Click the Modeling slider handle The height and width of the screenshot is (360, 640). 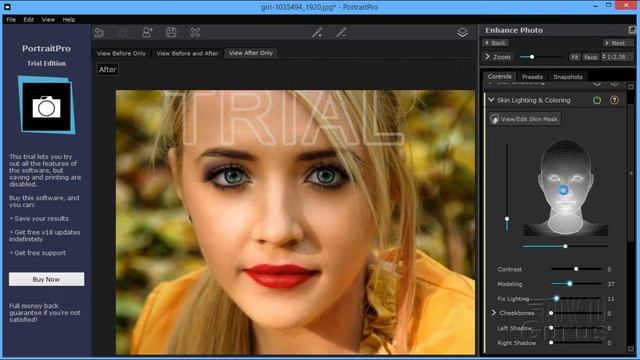point(570,284)
